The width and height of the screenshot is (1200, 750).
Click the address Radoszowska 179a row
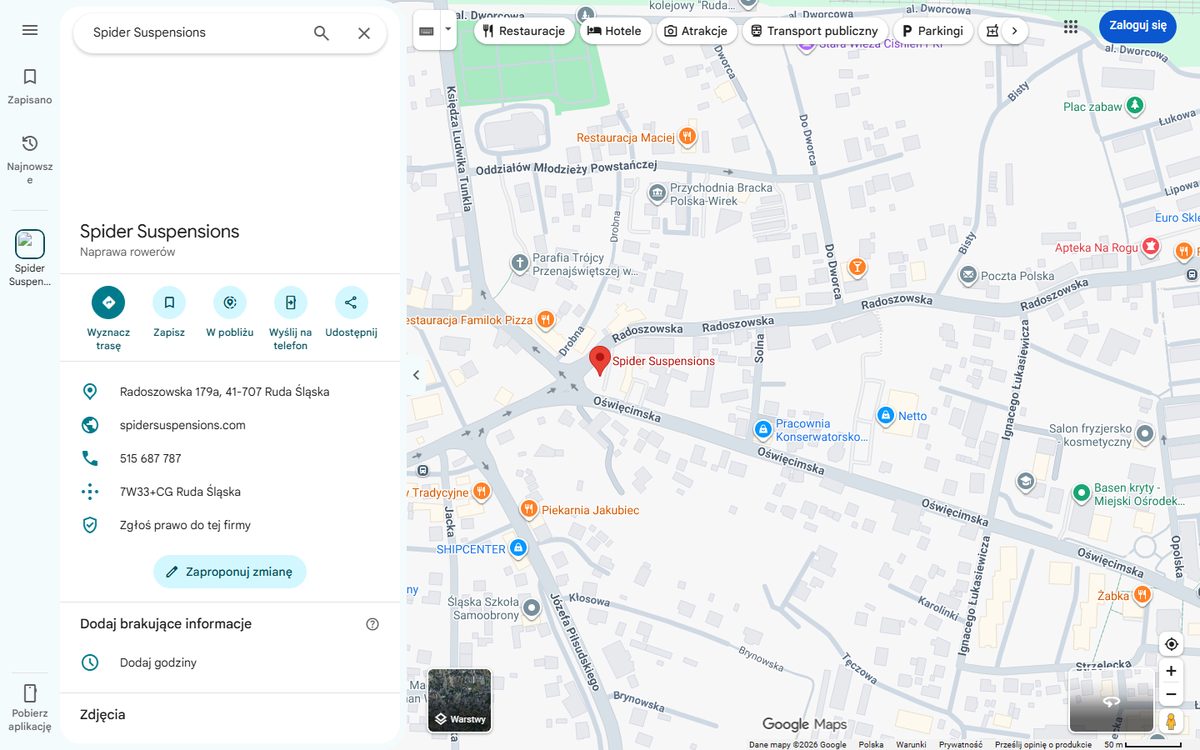[x=230, y=392]
